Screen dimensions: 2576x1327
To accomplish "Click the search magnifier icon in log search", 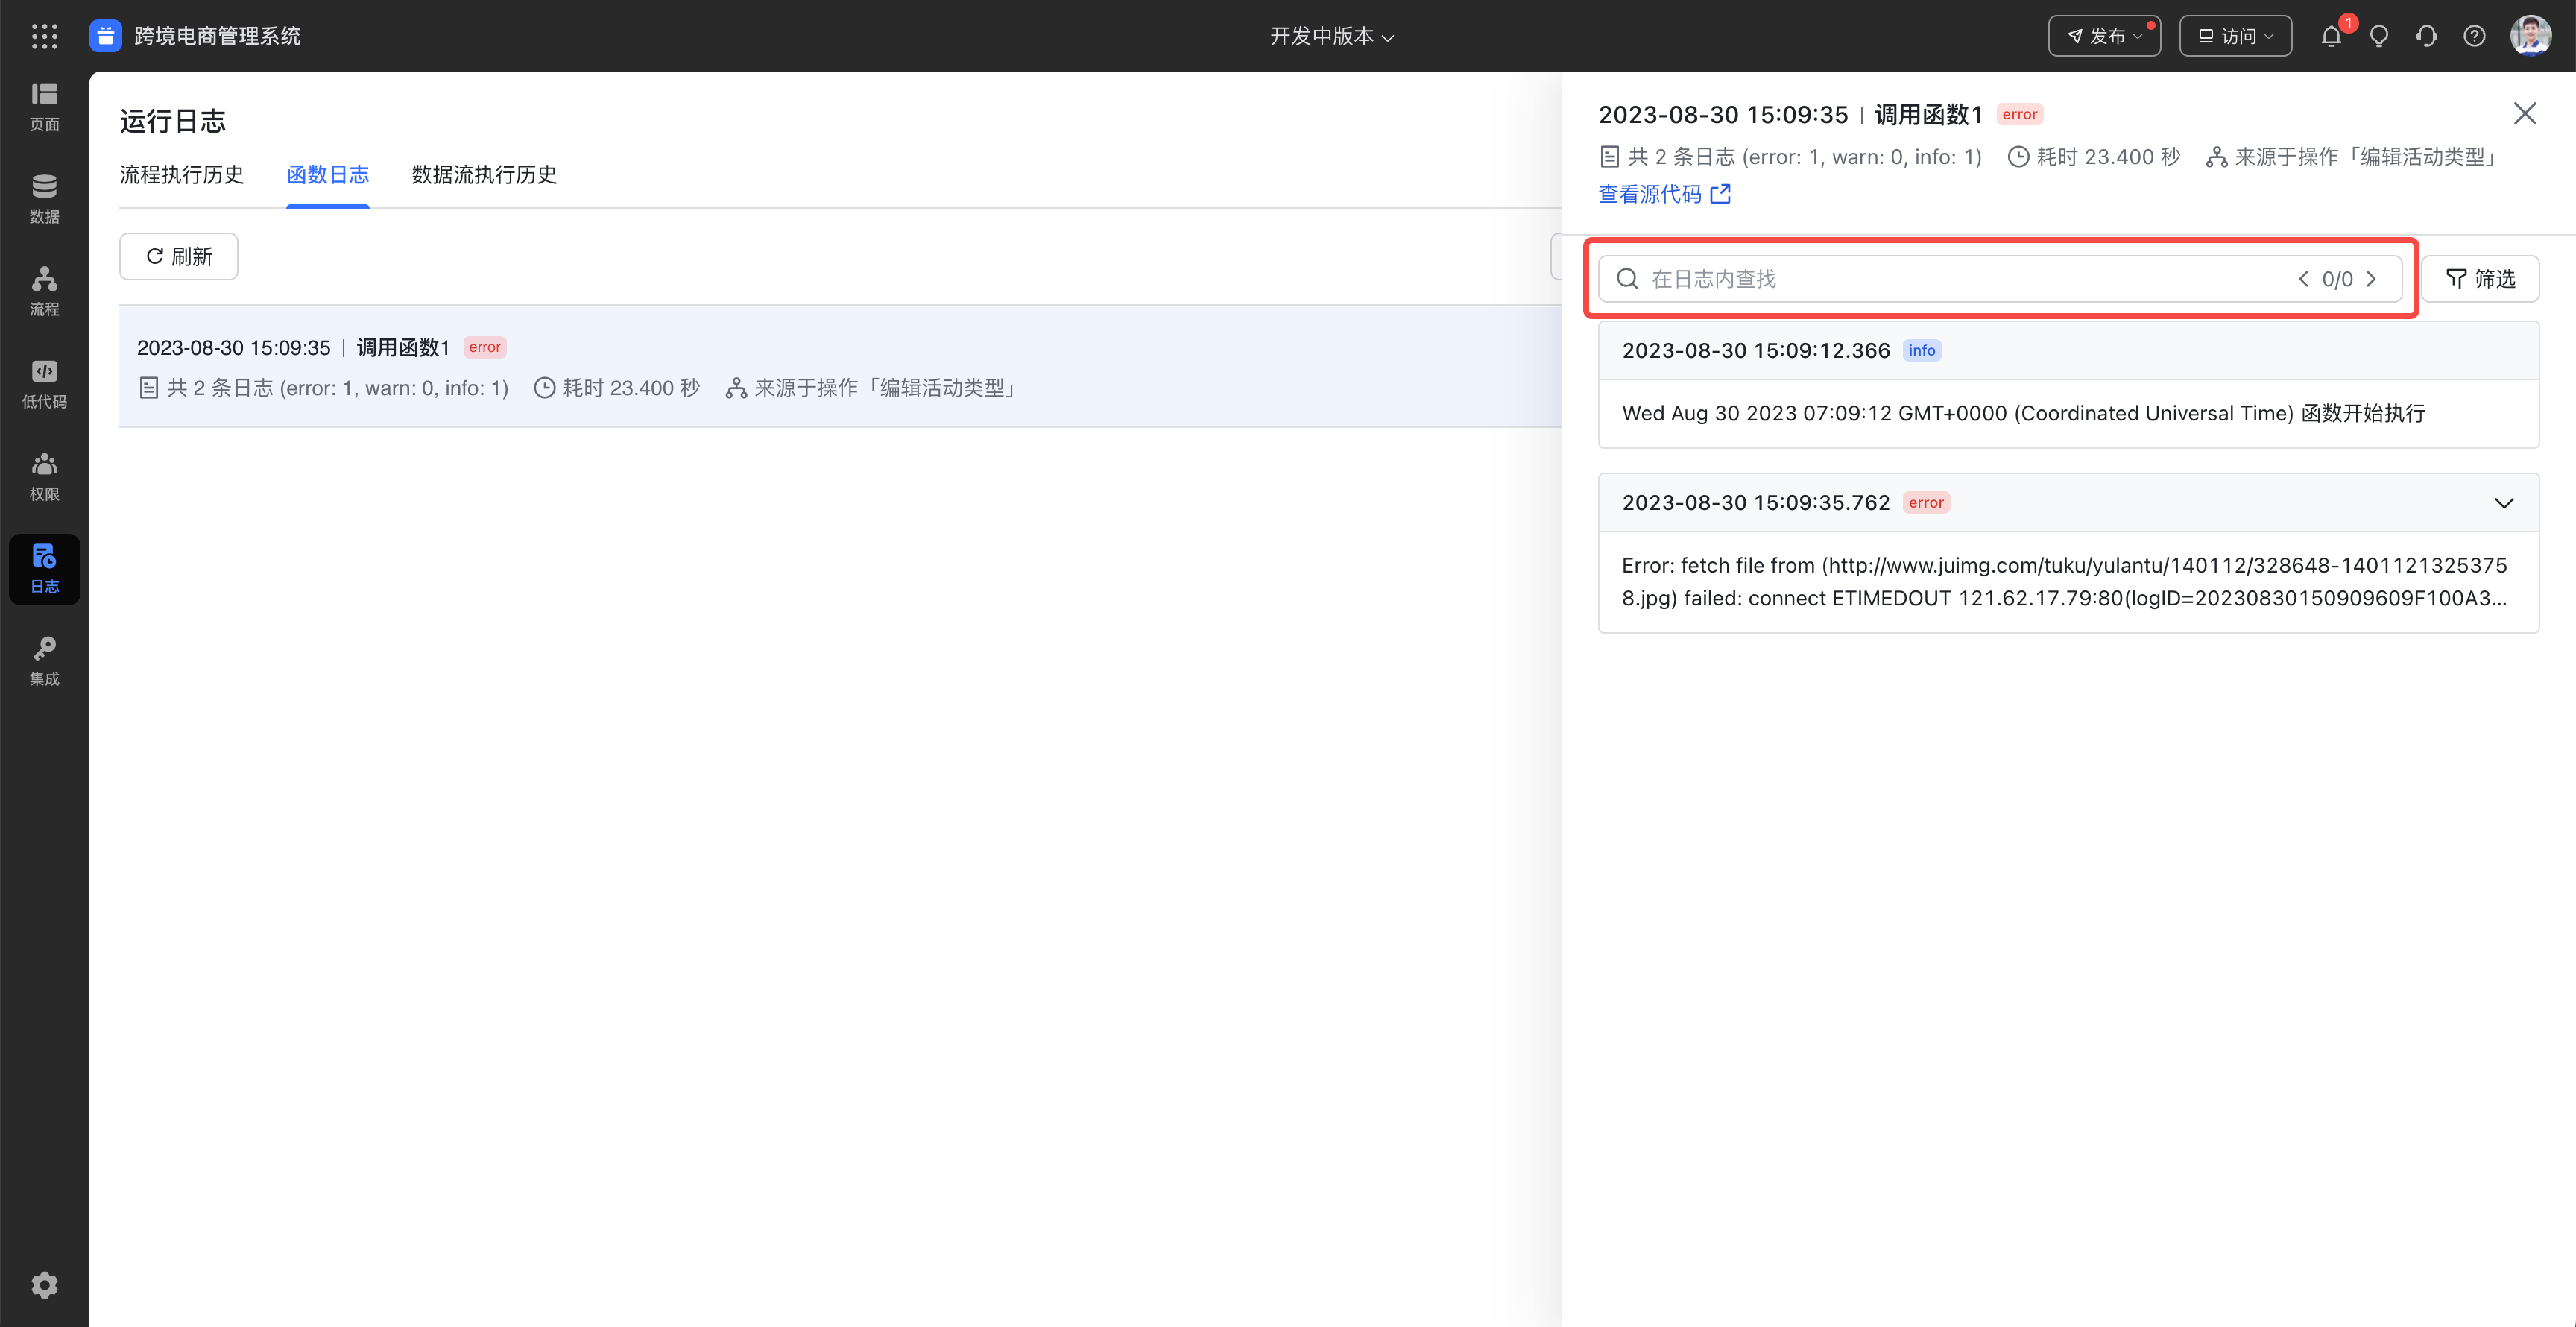I will point(1627,279).
